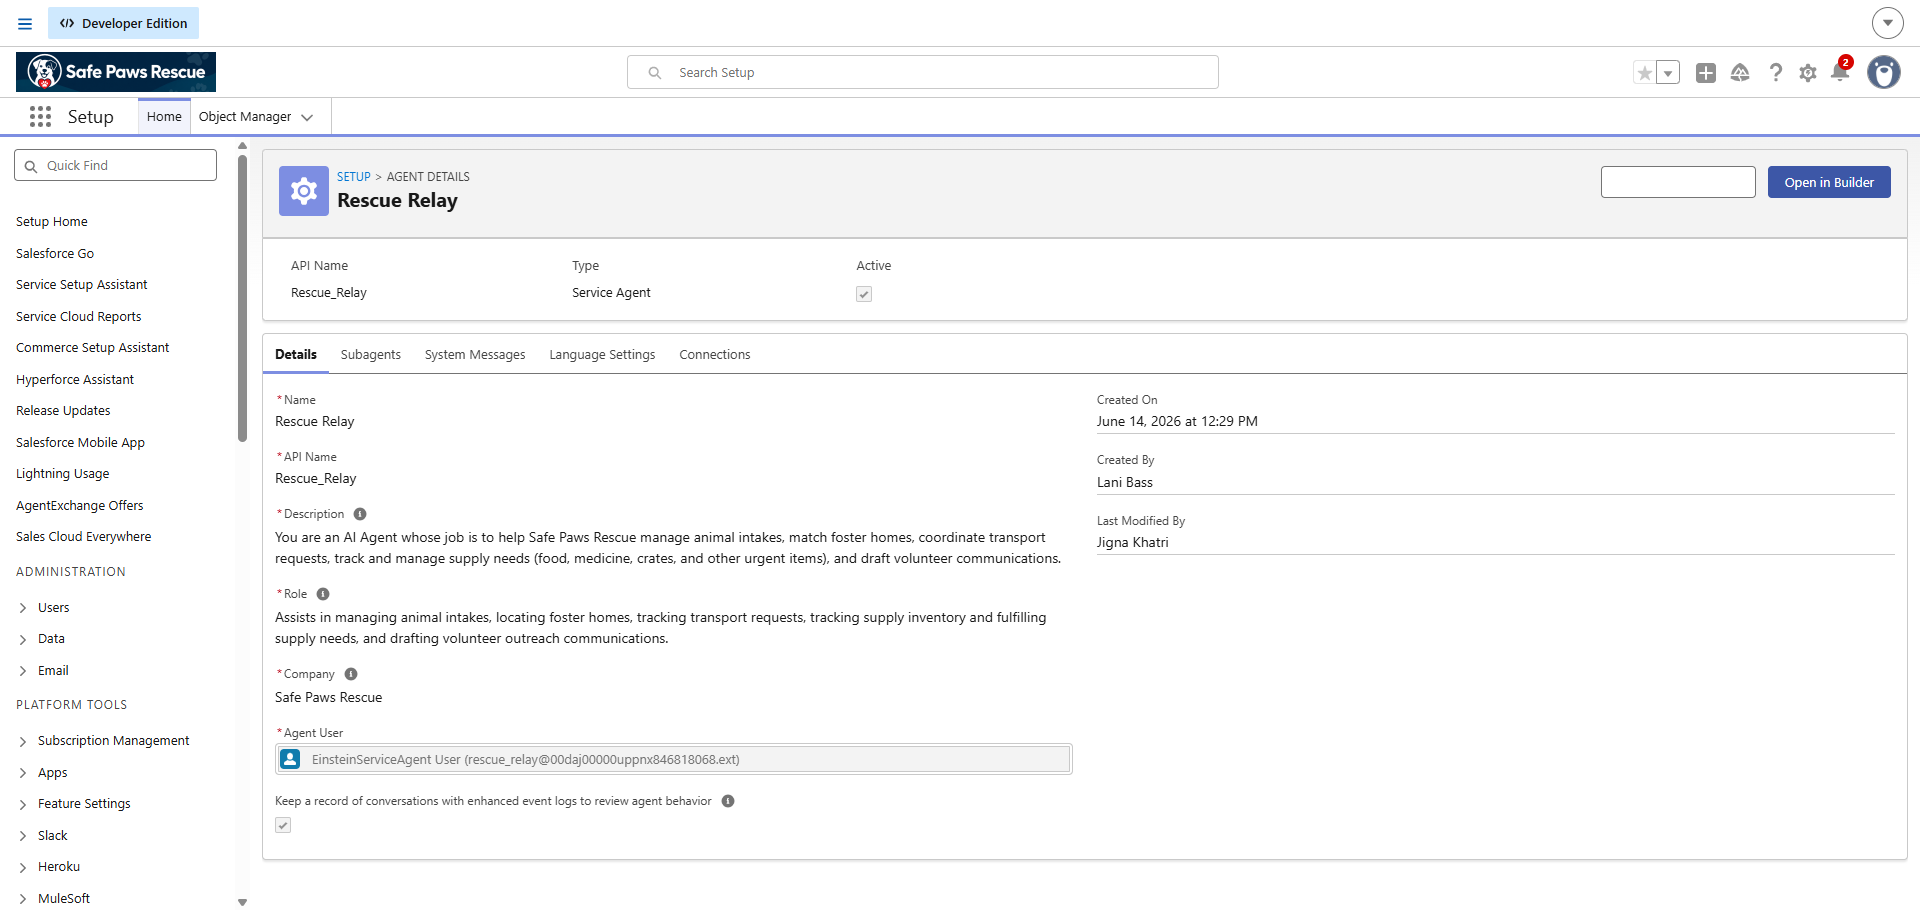
Task: Click the empty box beside Open in Builder
Action: (1678, 182)
